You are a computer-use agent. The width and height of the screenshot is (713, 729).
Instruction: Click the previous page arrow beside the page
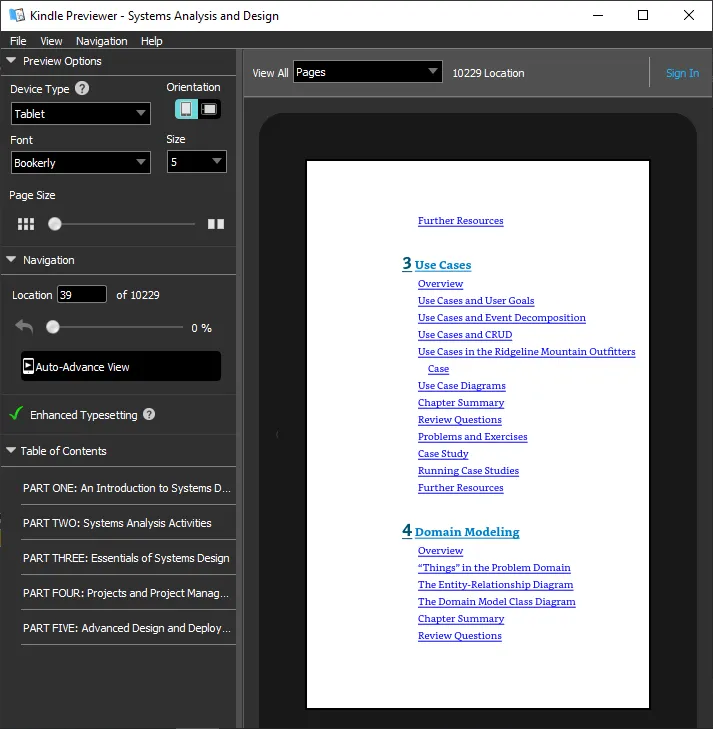click(277, 434)
